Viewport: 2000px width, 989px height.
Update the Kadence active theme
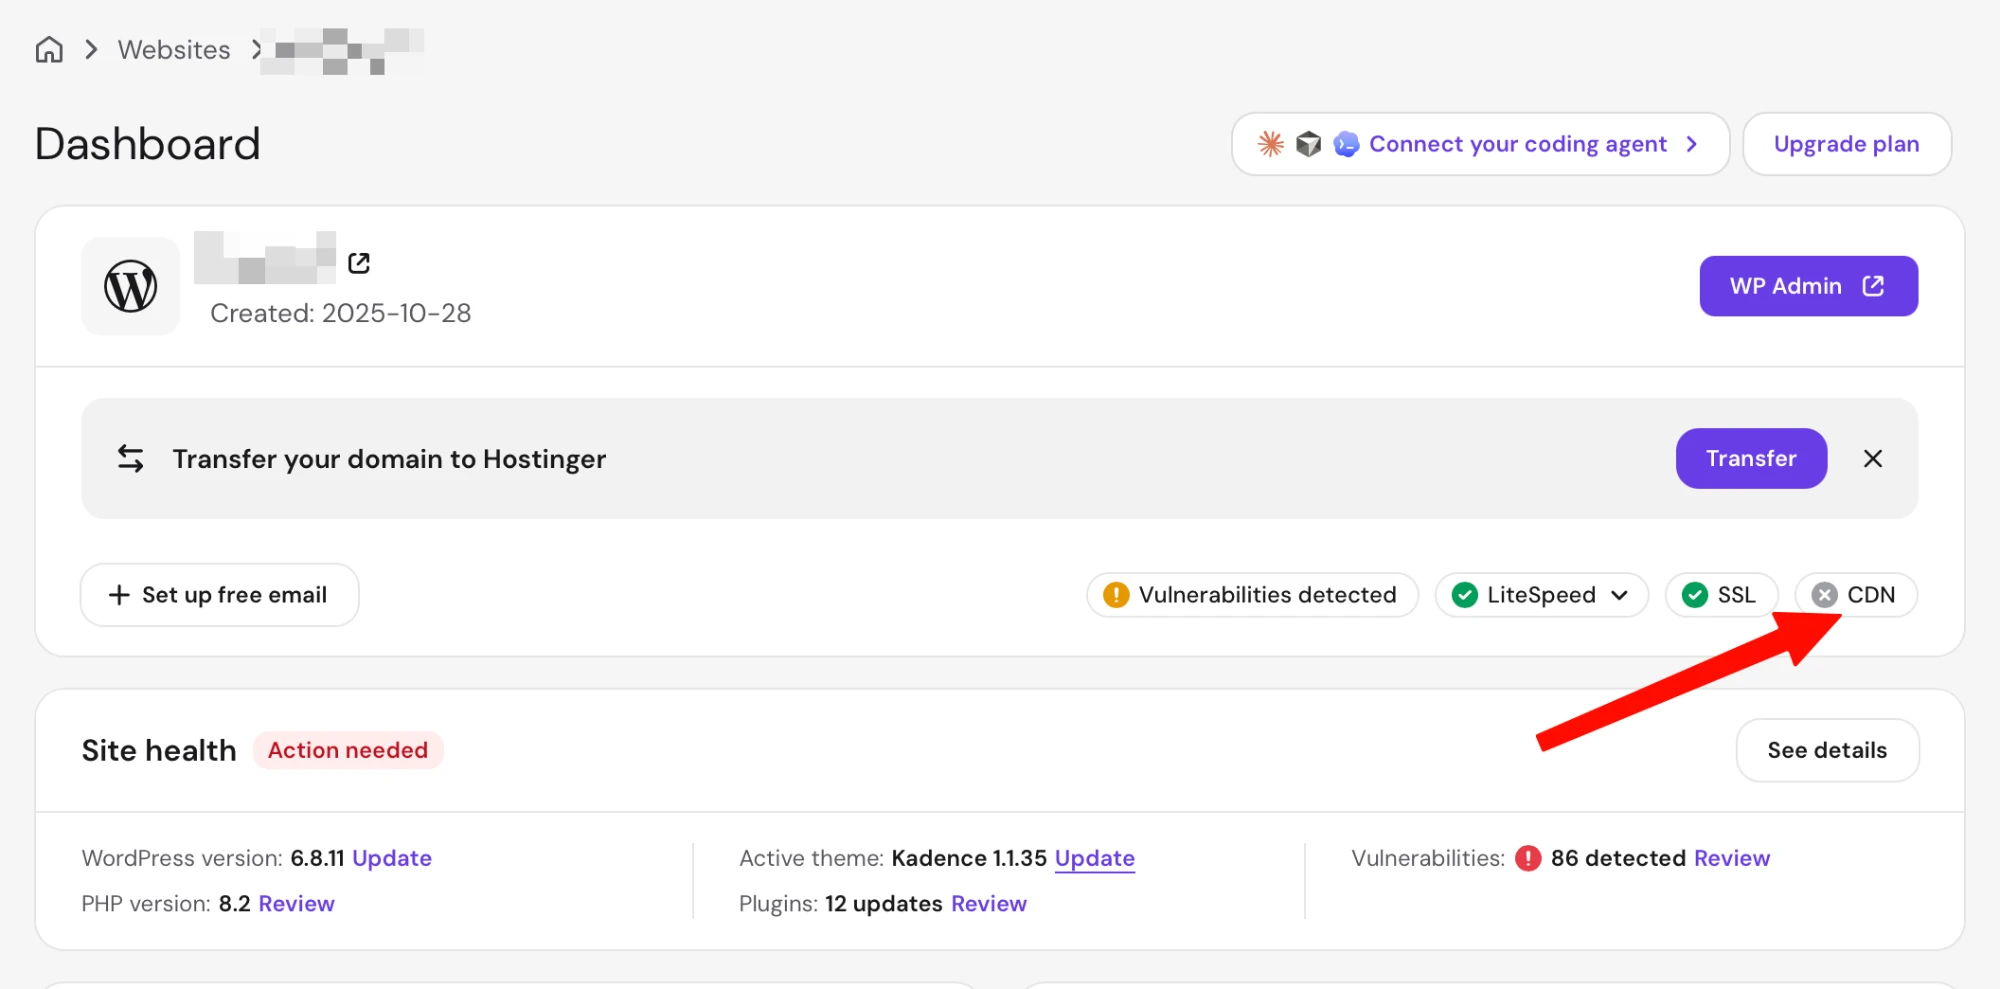pyautogui.click(x=1095, y=858)
